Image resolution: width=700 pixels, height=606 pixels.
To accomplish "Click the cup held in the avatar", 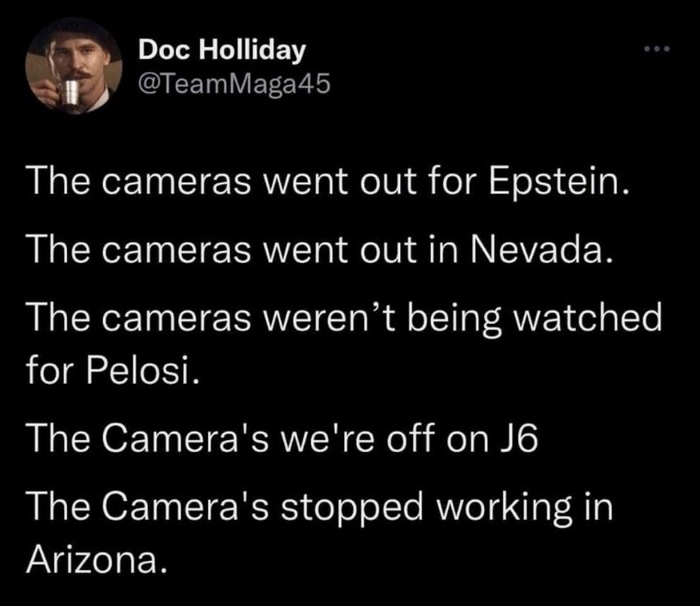I will click(x=72, y=91).
